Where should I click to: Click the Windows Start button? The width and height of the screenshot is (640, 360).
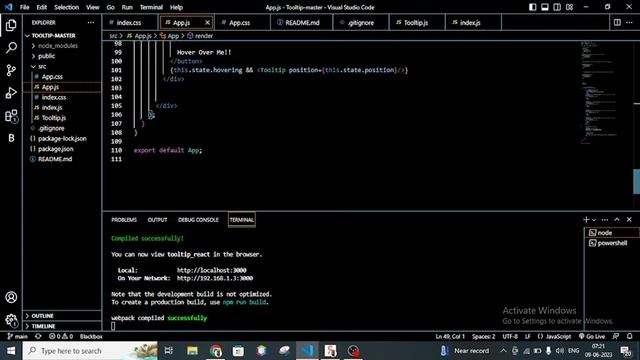[x=11, y=351]
